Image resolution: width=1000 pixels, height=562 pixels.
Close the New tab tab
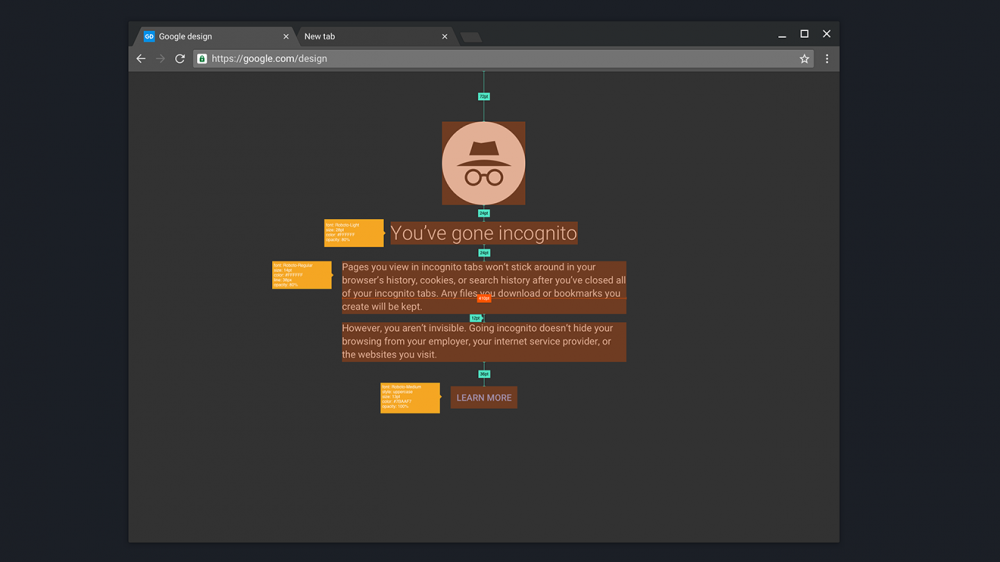click(445, 37)
